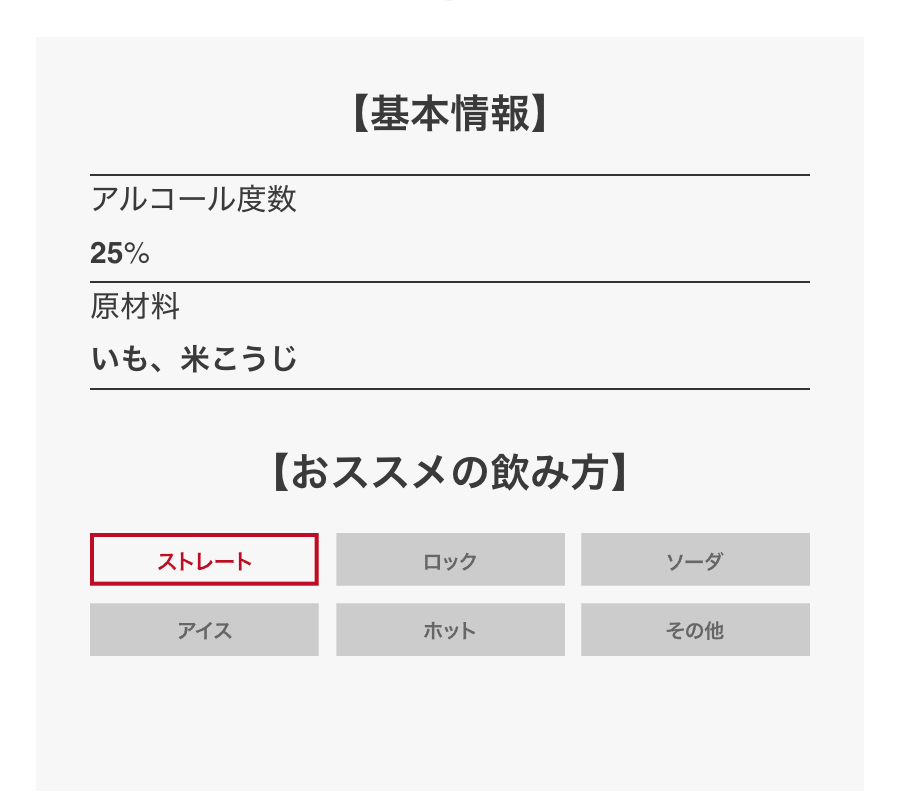Click the word 米こうじ in ingredients
Viewport: 900px width, 812px height.
pyautogui.click(x=239, y=359)
